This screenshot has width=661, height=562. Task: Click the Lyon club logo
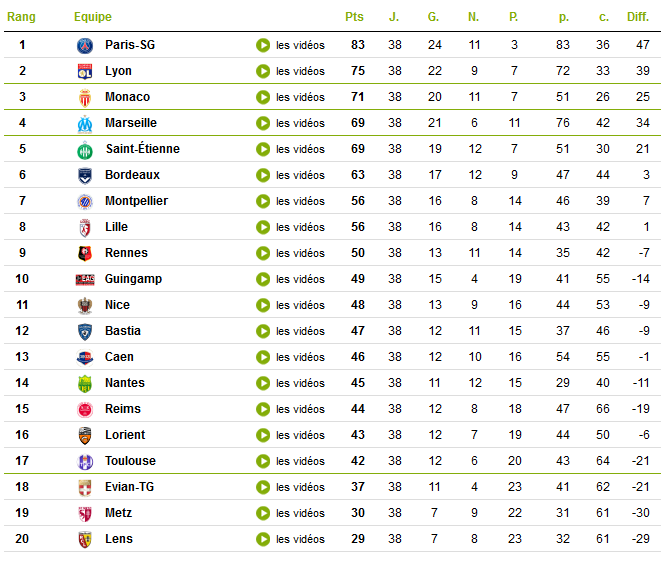85,71
